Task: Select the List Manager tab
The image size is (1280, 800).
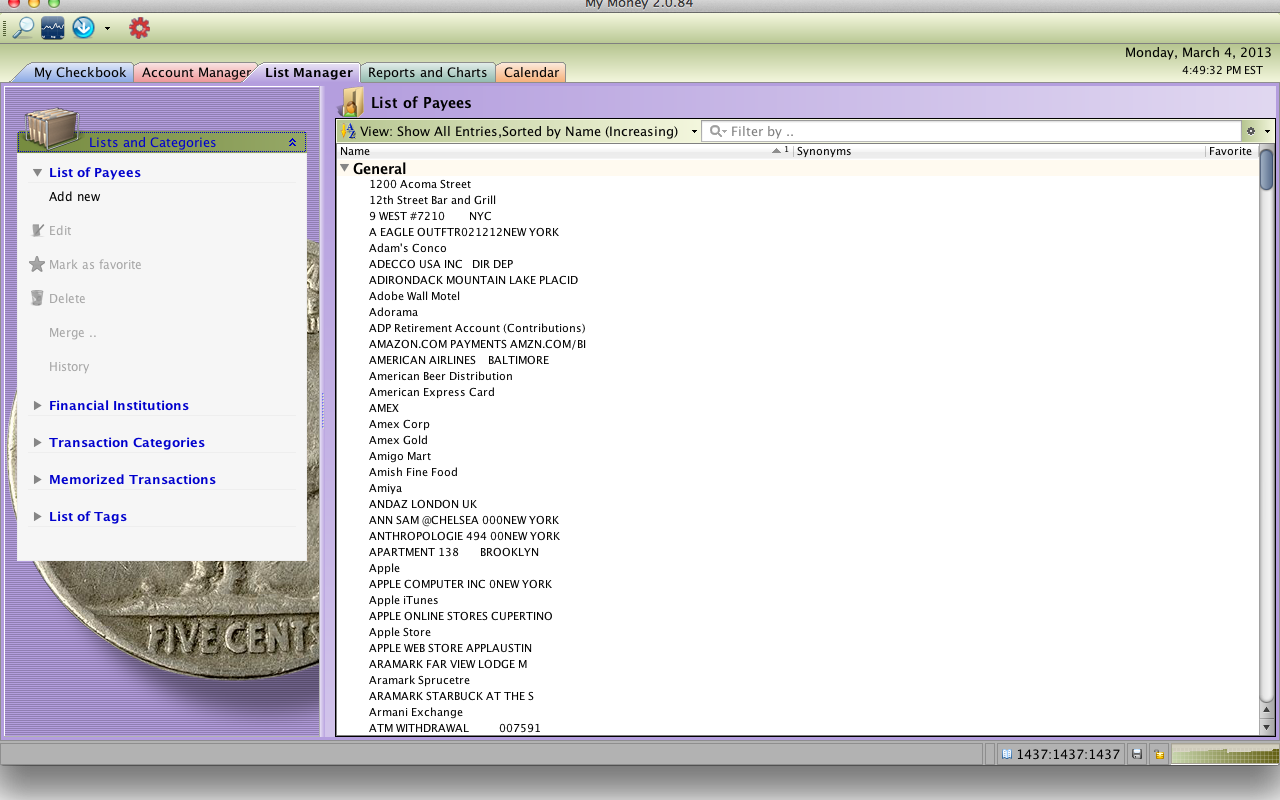Action: point(308,72)
